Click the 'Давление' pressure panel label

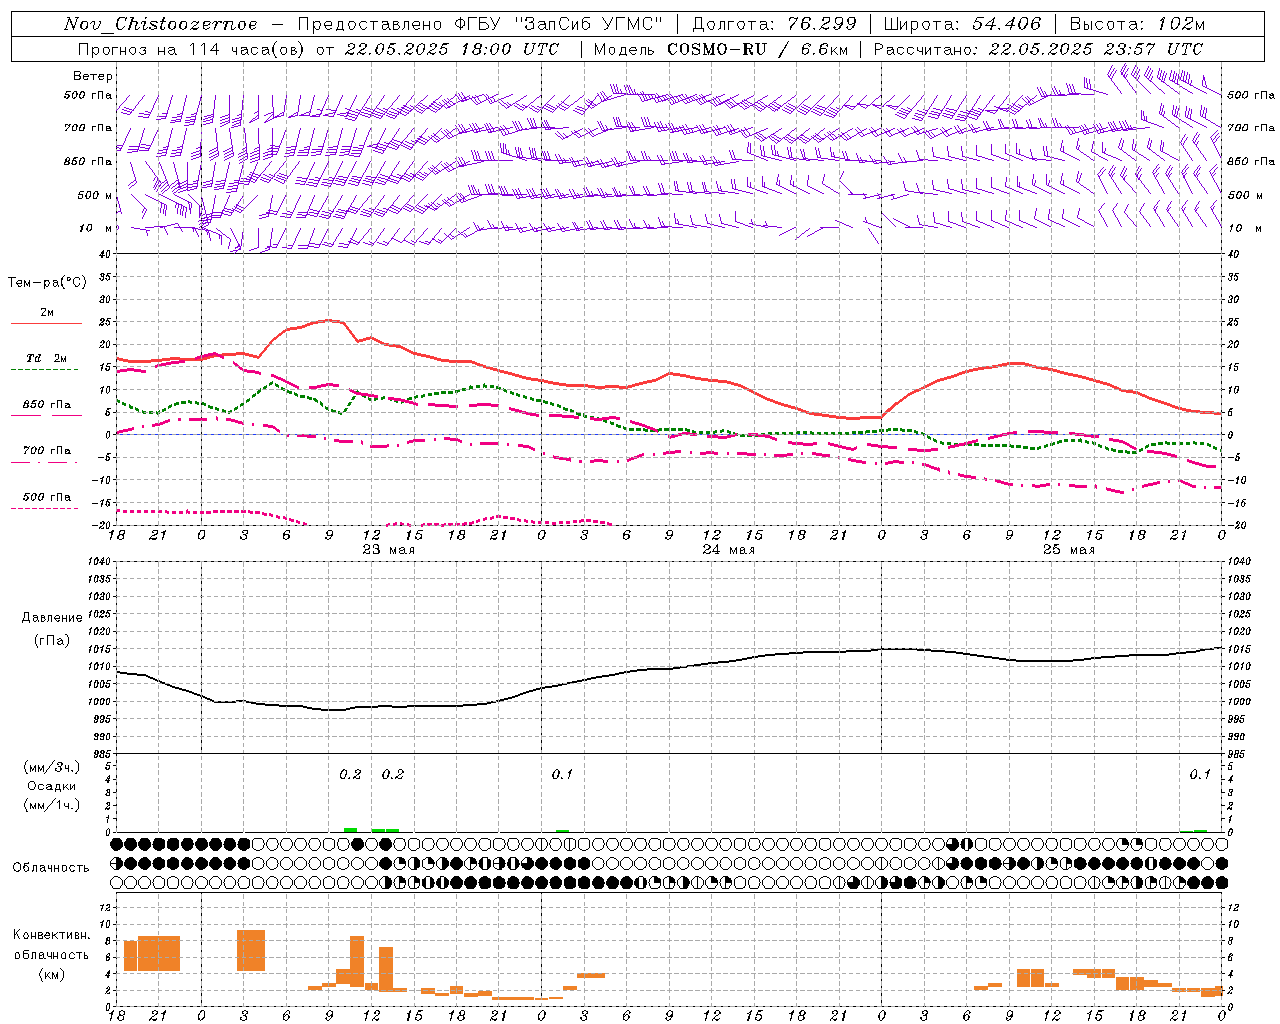coord(52,618)
